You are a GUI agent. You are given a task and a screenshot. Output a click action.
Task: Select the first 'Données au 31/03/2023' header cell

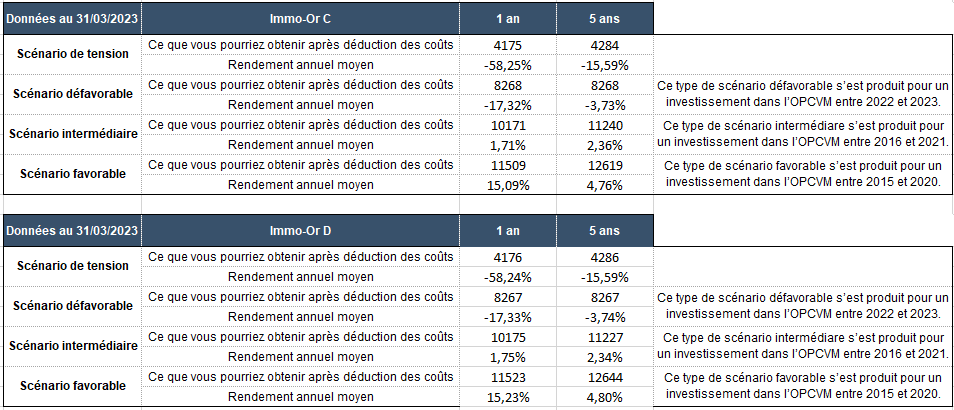(x=73, y=18)
